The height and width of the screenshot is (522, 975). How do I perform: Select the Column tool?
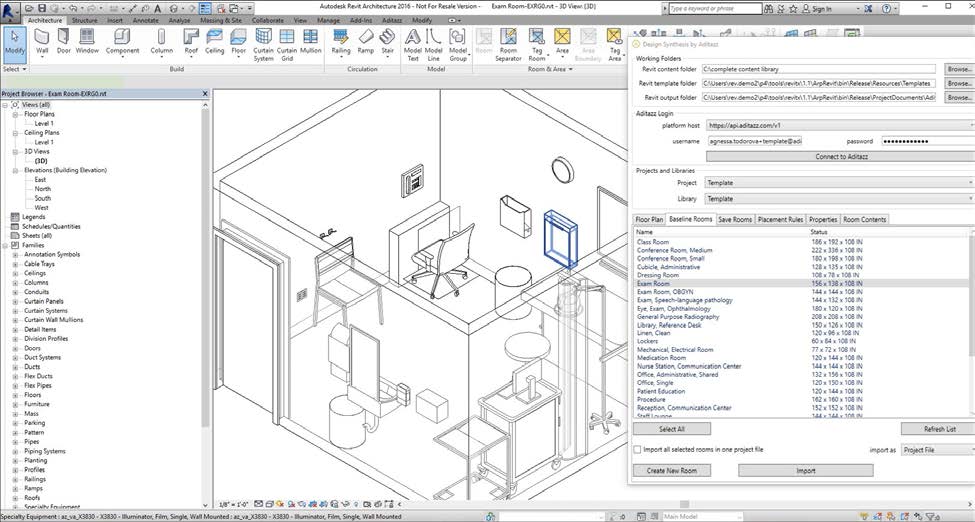click(x=162, y=42)
